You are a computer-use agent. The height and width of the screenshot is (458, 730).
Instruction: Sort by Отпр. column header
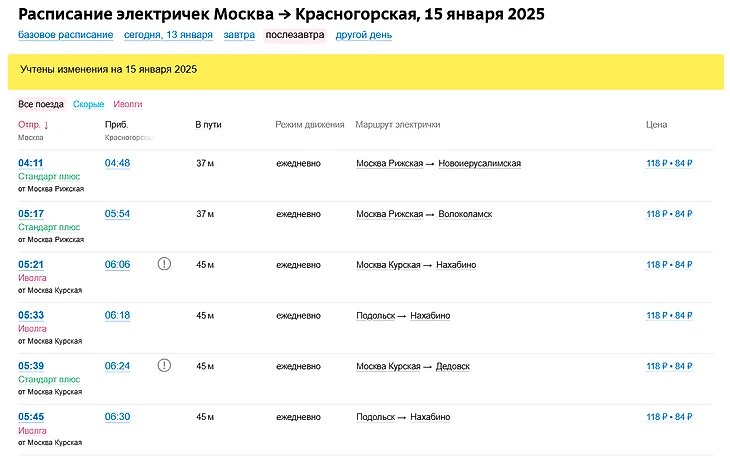click(x=28, y=125)
